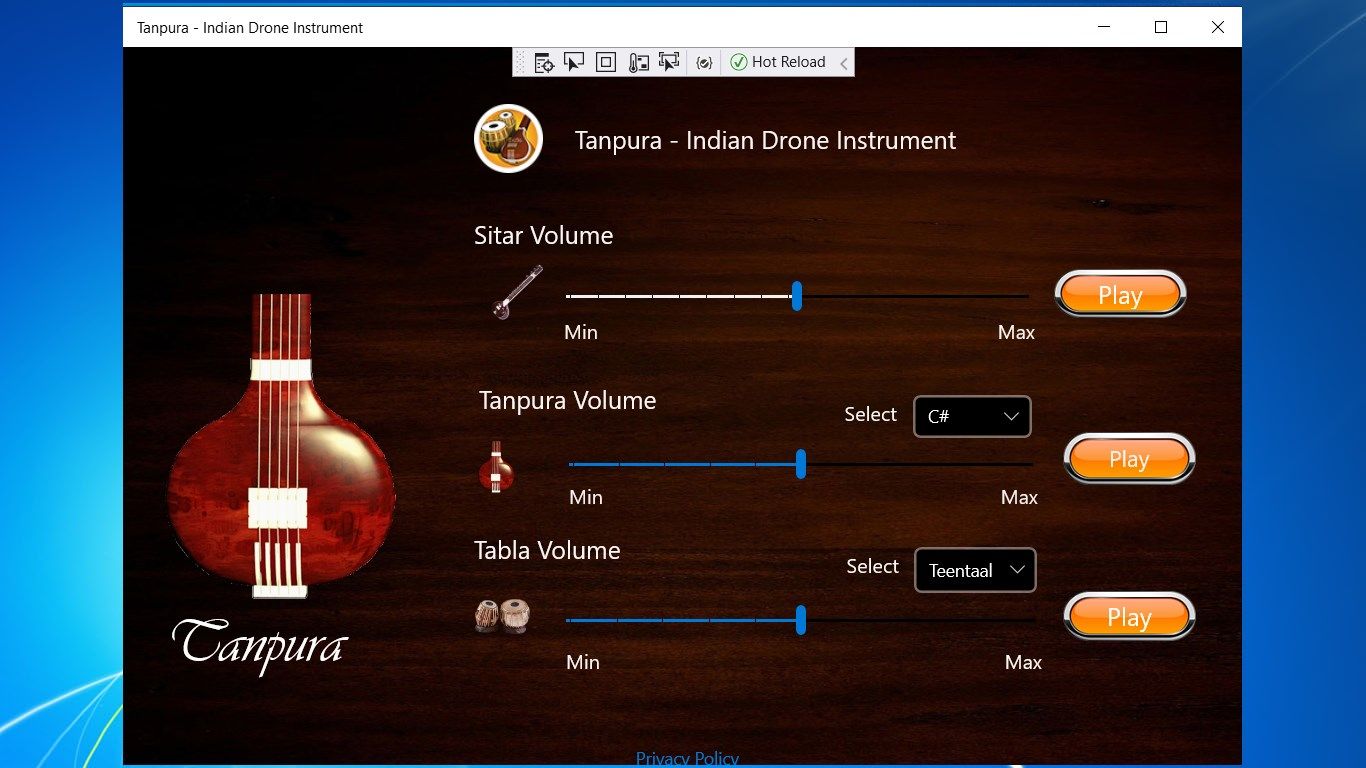This screenshot has width=1366, height=768.
Task: Click the Select Element debug tool
Action: click(574, 62)
